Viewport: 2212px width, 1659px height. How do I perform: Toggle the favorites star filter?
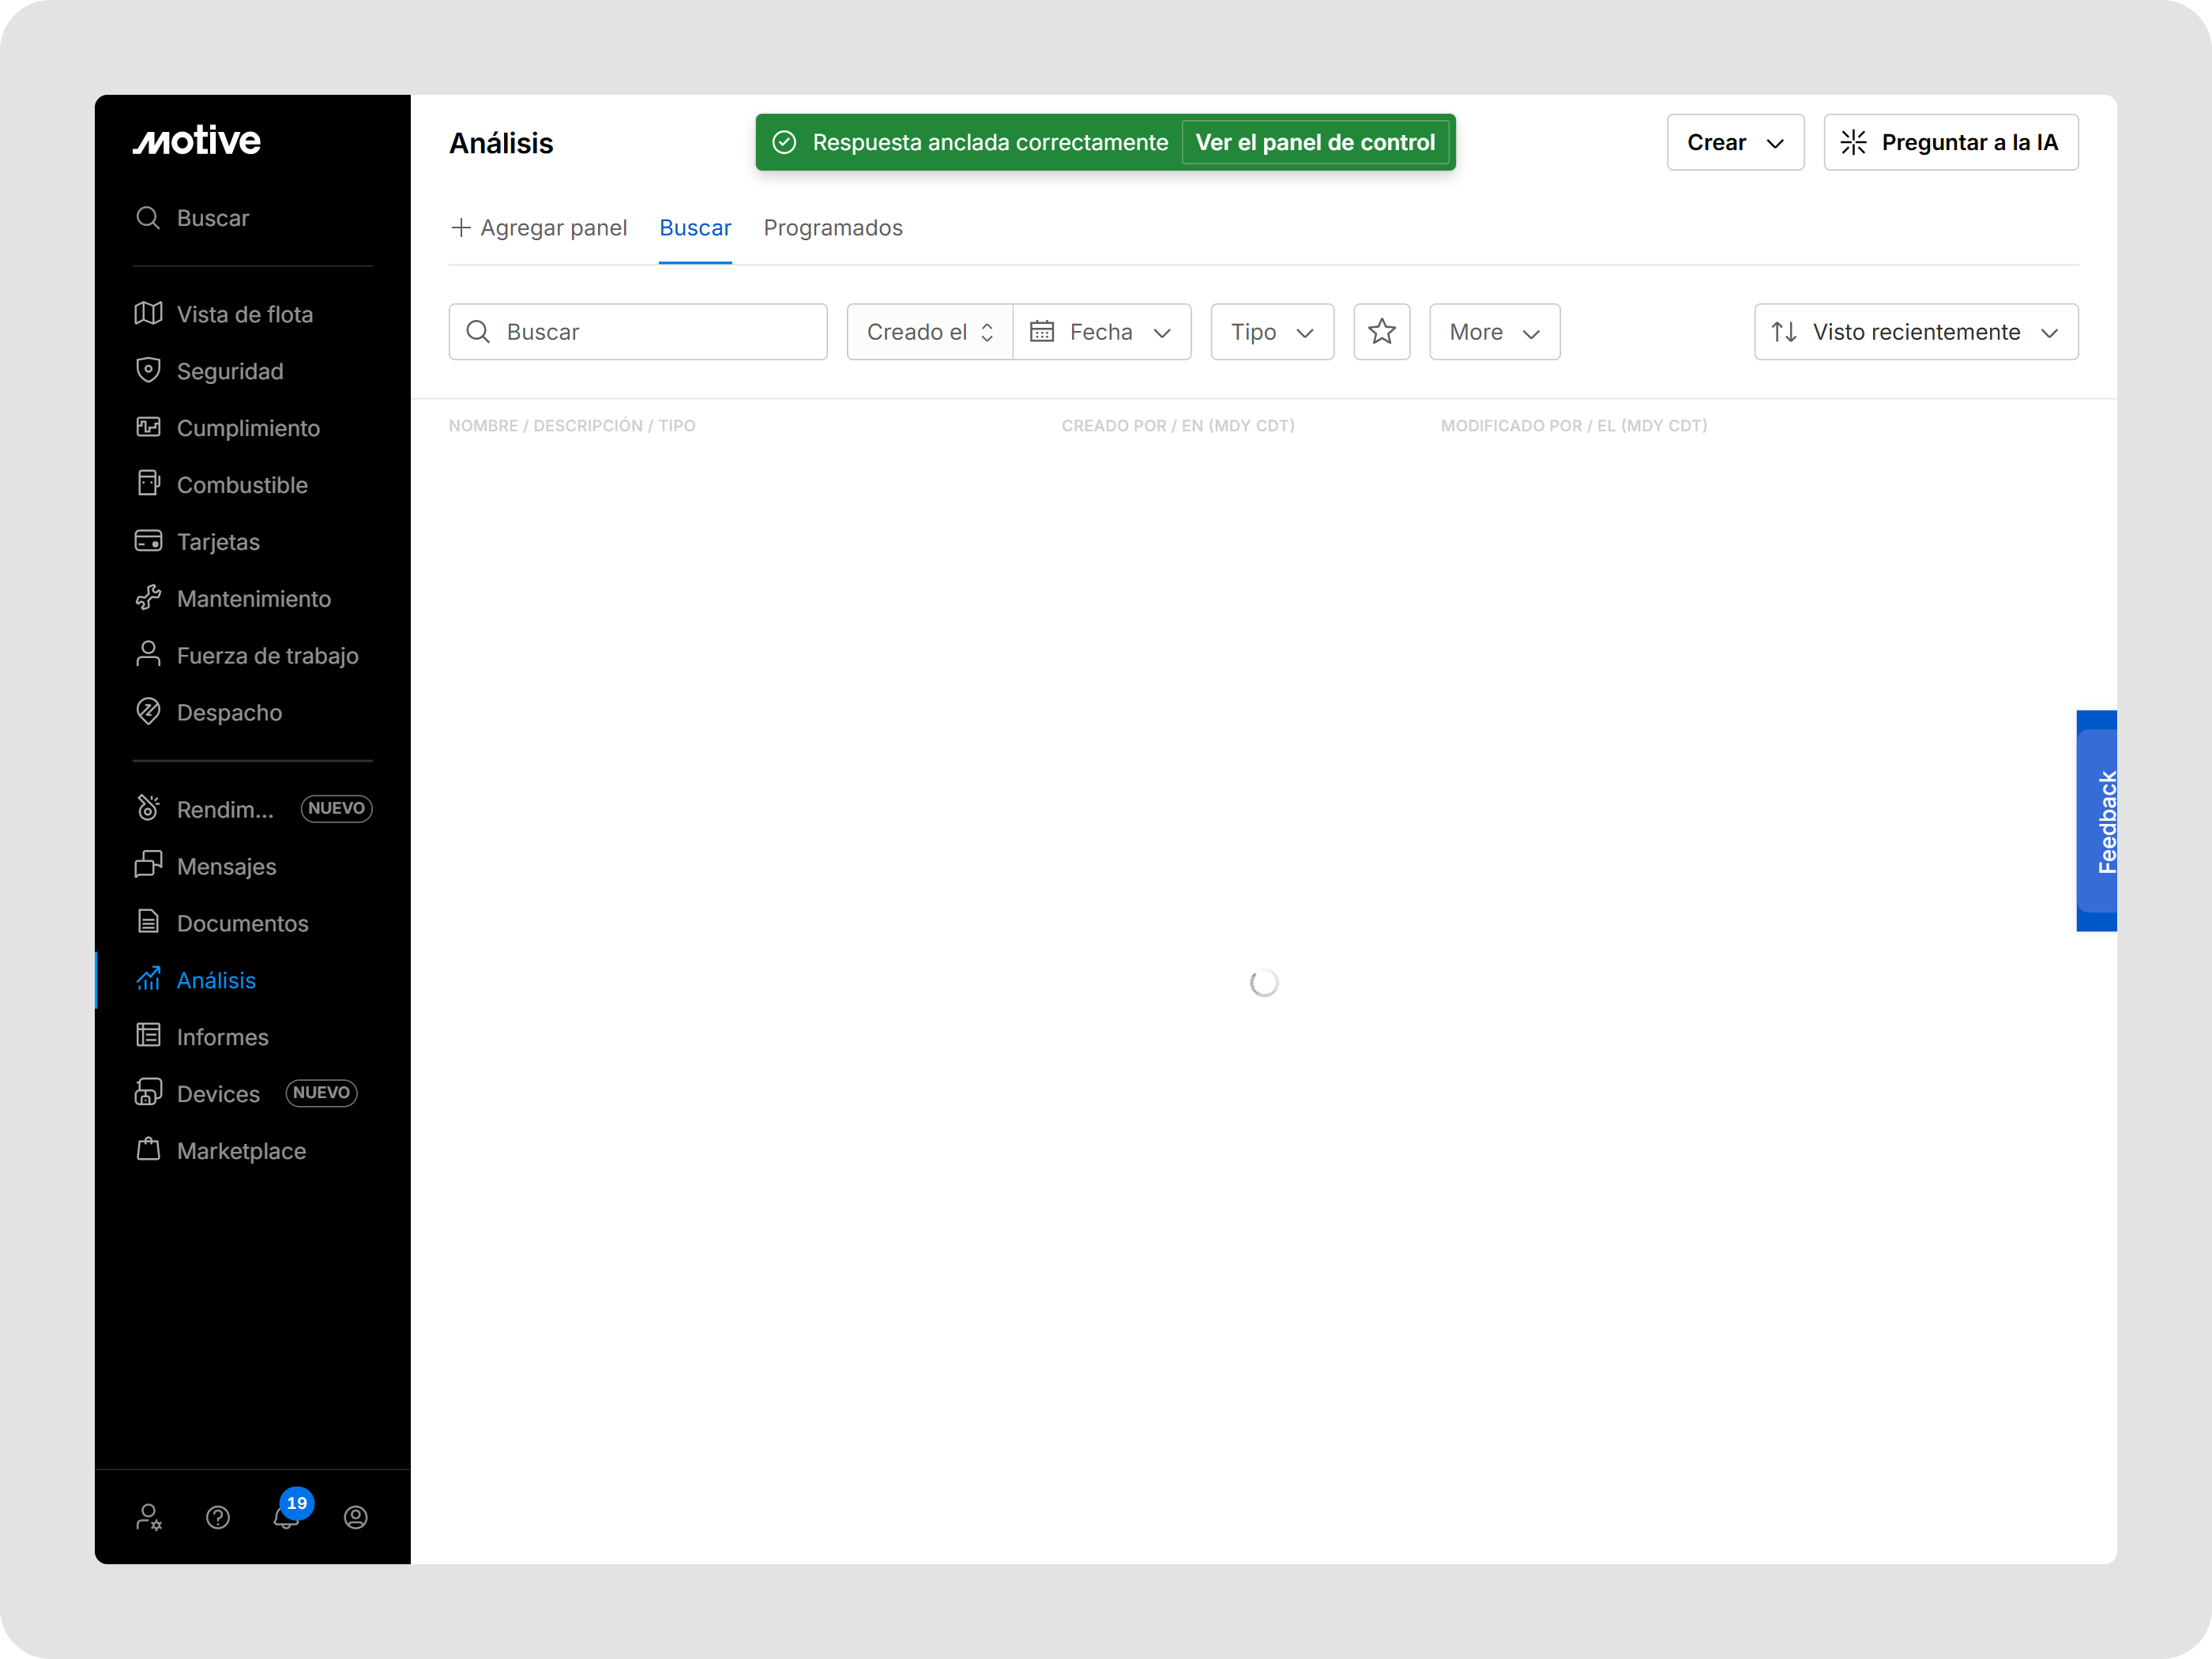pyautogui.click(x=1382, y=331)
